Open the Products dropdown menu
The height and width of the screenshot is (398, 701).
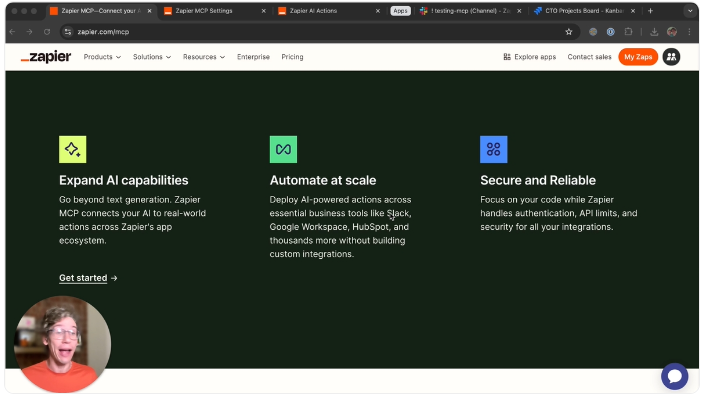point(102,57)
